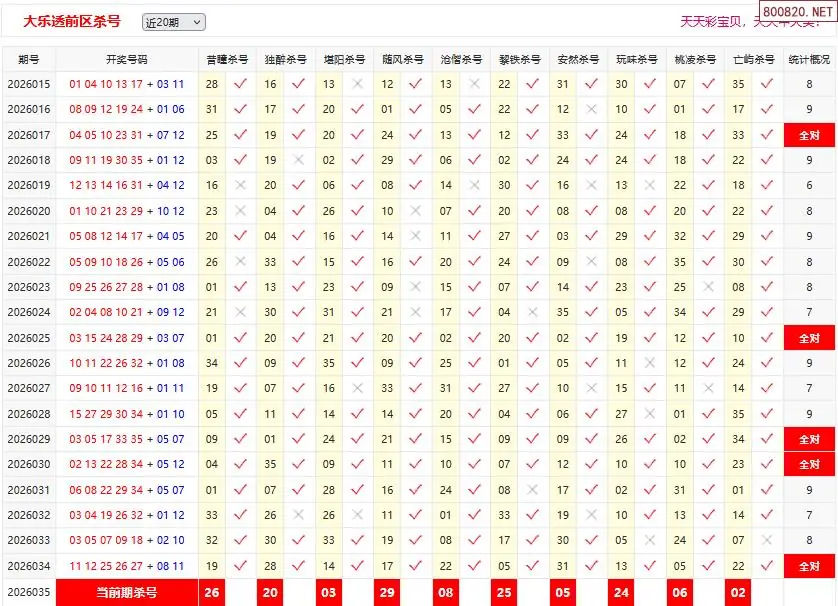Click the gray cross for 治愔杀号 in row 2026015
Image resolution: width=838 pixels, height=606 pixels.
[x=474, y=84]
